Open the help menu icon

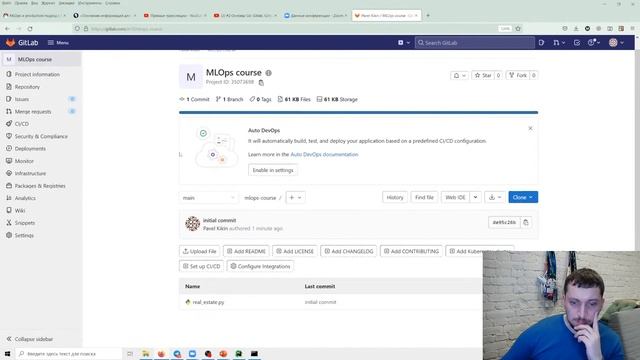(x=593, y=42)
